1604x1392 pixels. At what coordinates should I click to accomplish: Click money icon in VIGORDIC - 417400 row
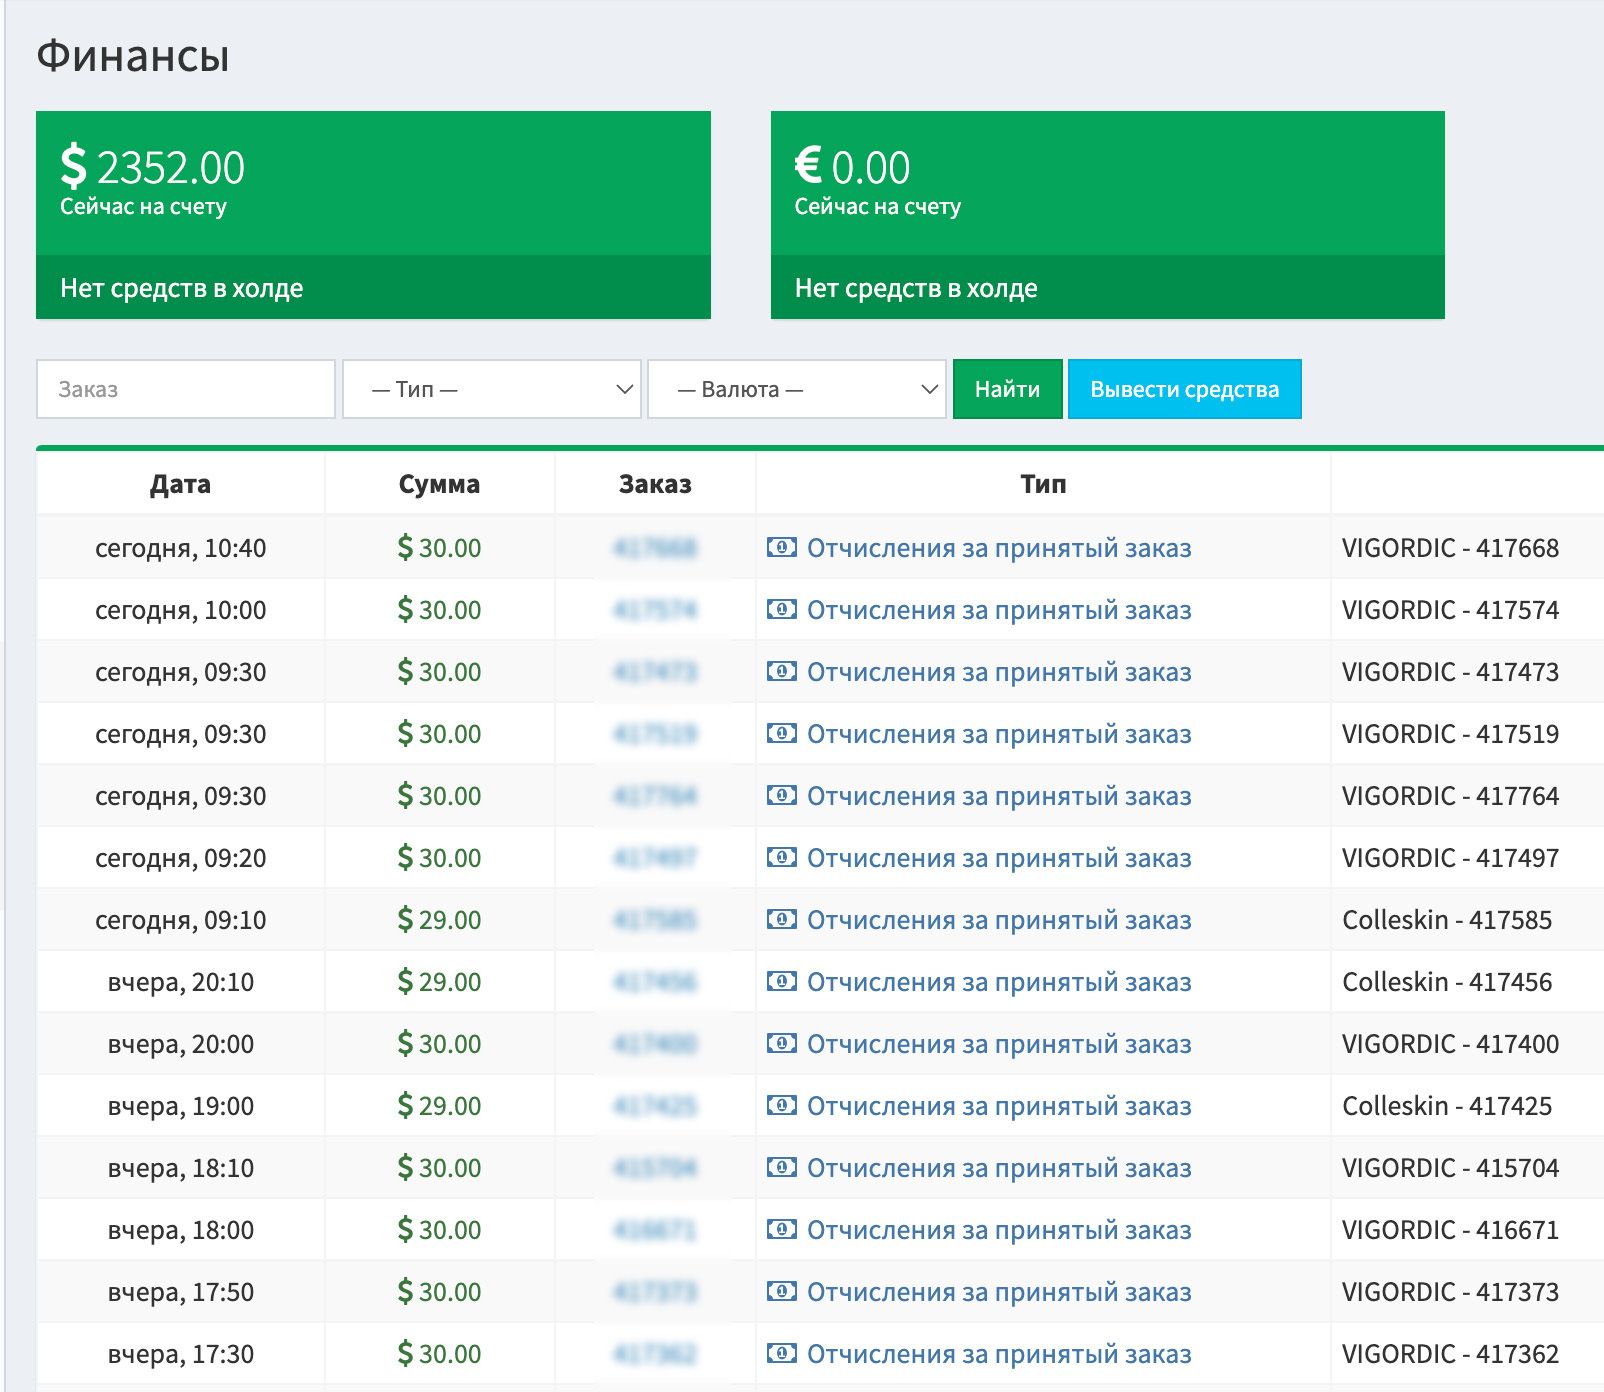pyautogui.click(x=781, y=1043)
